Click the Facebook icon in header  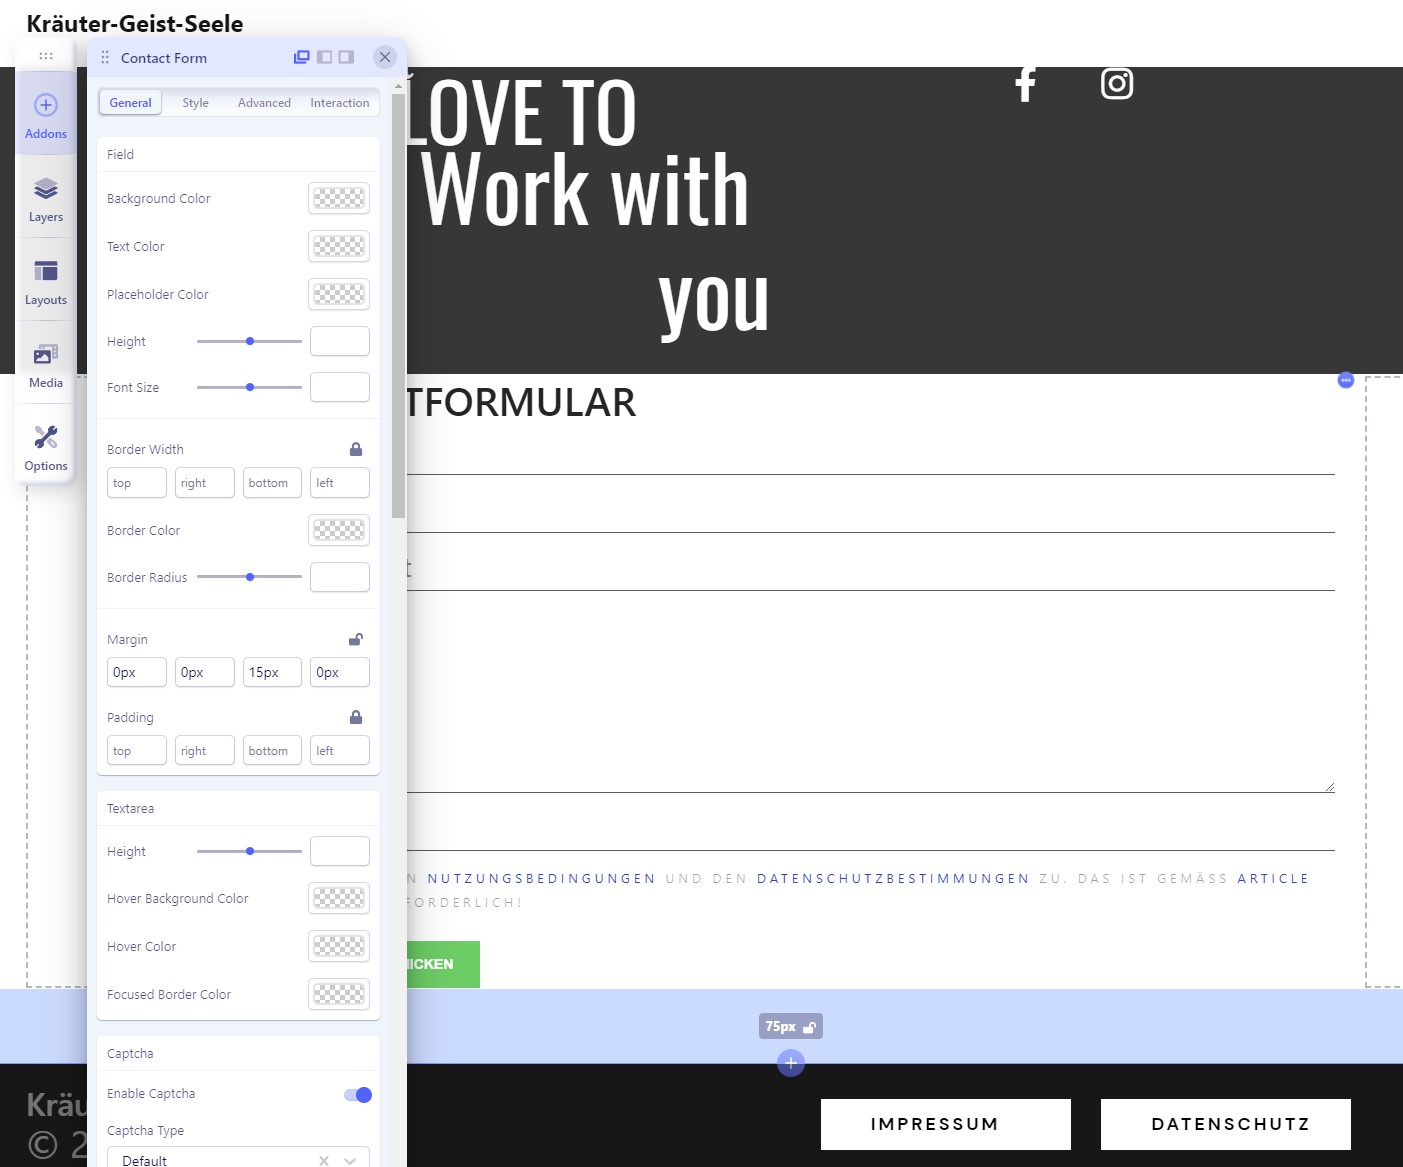(1025, 84)
